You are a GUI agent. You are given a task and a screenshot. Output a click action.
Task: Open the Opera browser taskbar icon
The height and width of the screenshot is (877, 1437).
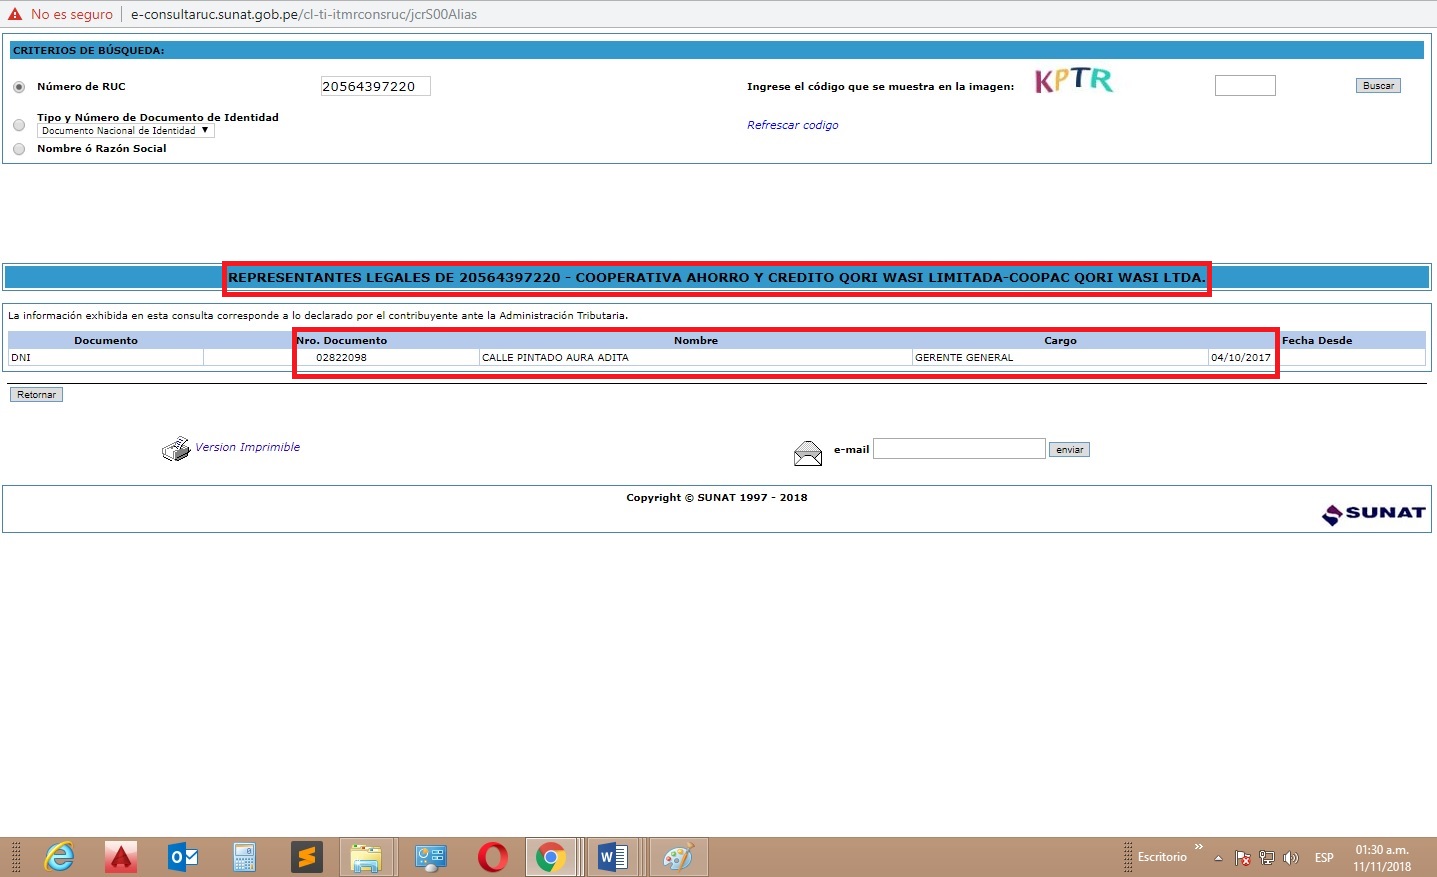pos(493,857)
